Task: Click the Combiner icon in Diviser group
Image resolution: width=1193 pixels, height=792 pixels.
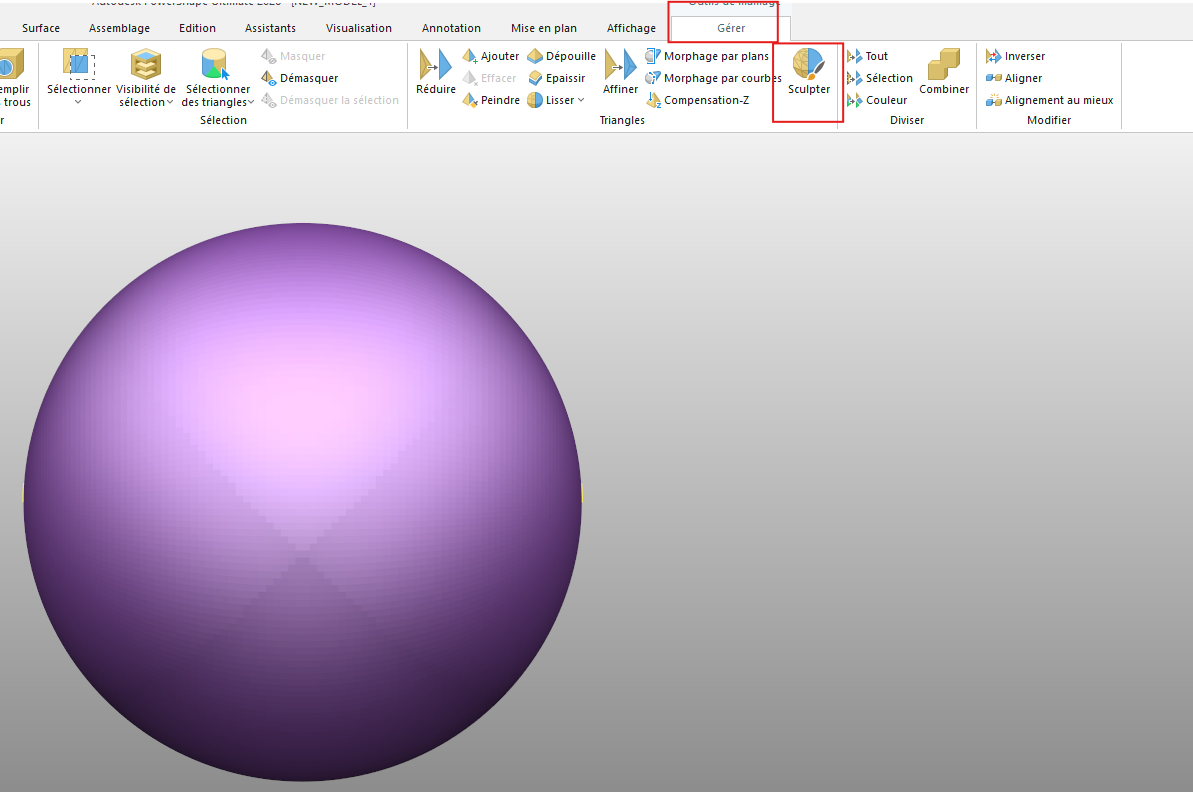Action: [943, 70]
